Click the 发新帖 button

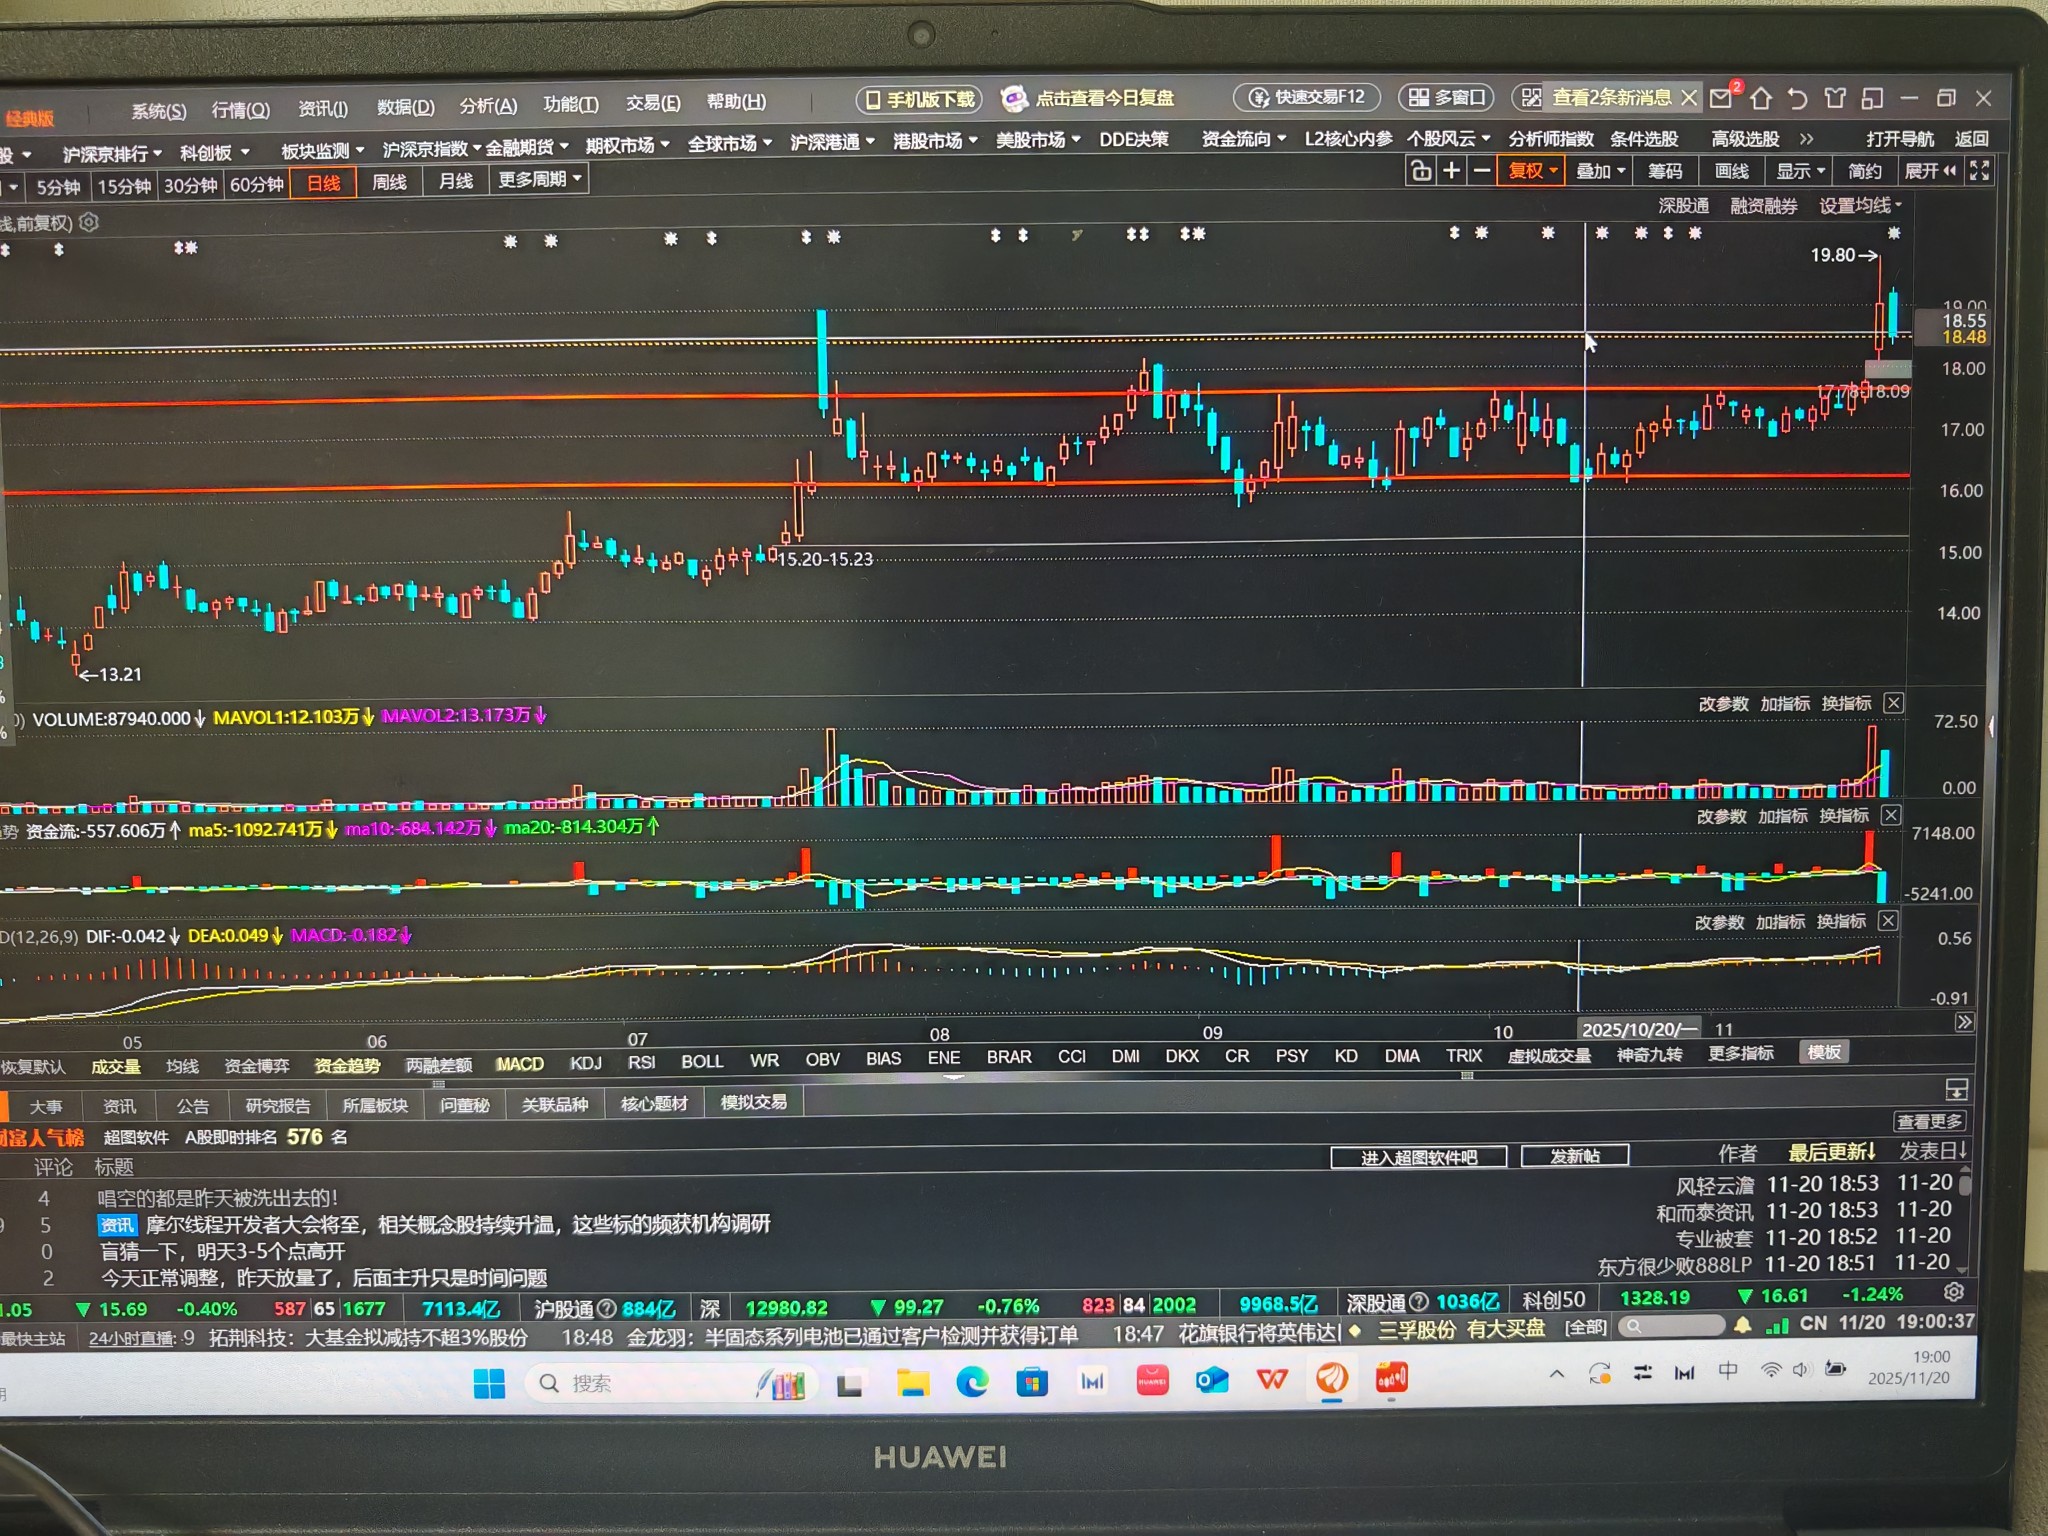(x=1575, y=1156)
